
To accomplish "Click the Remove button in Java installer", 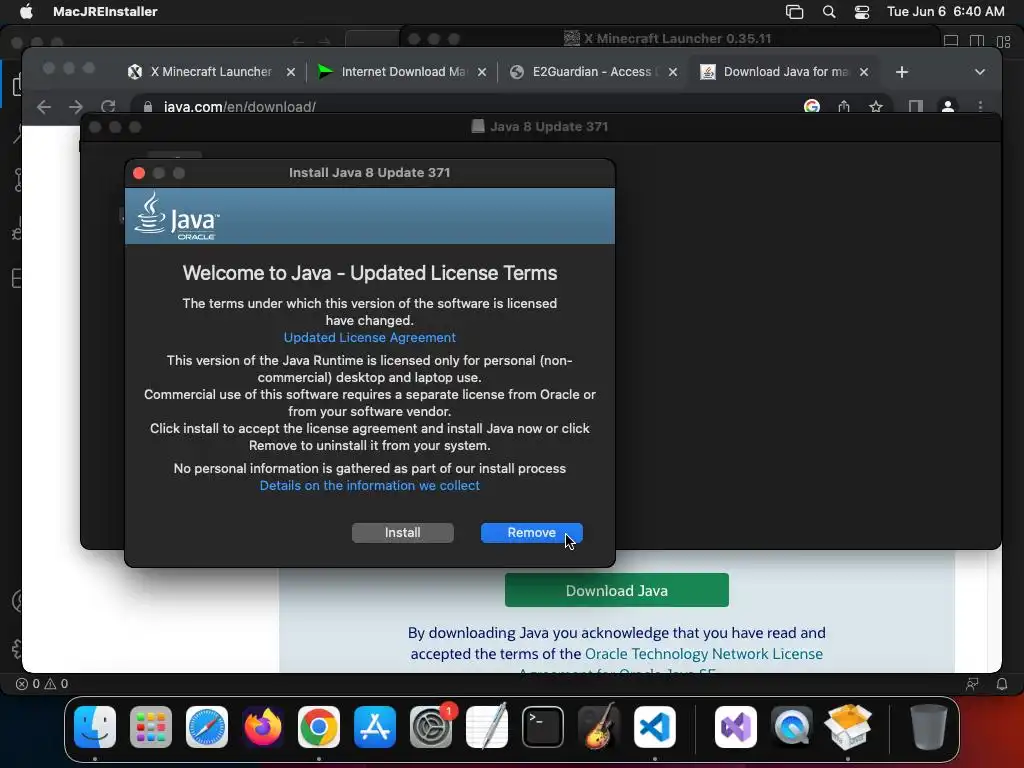I will point(532,533).
